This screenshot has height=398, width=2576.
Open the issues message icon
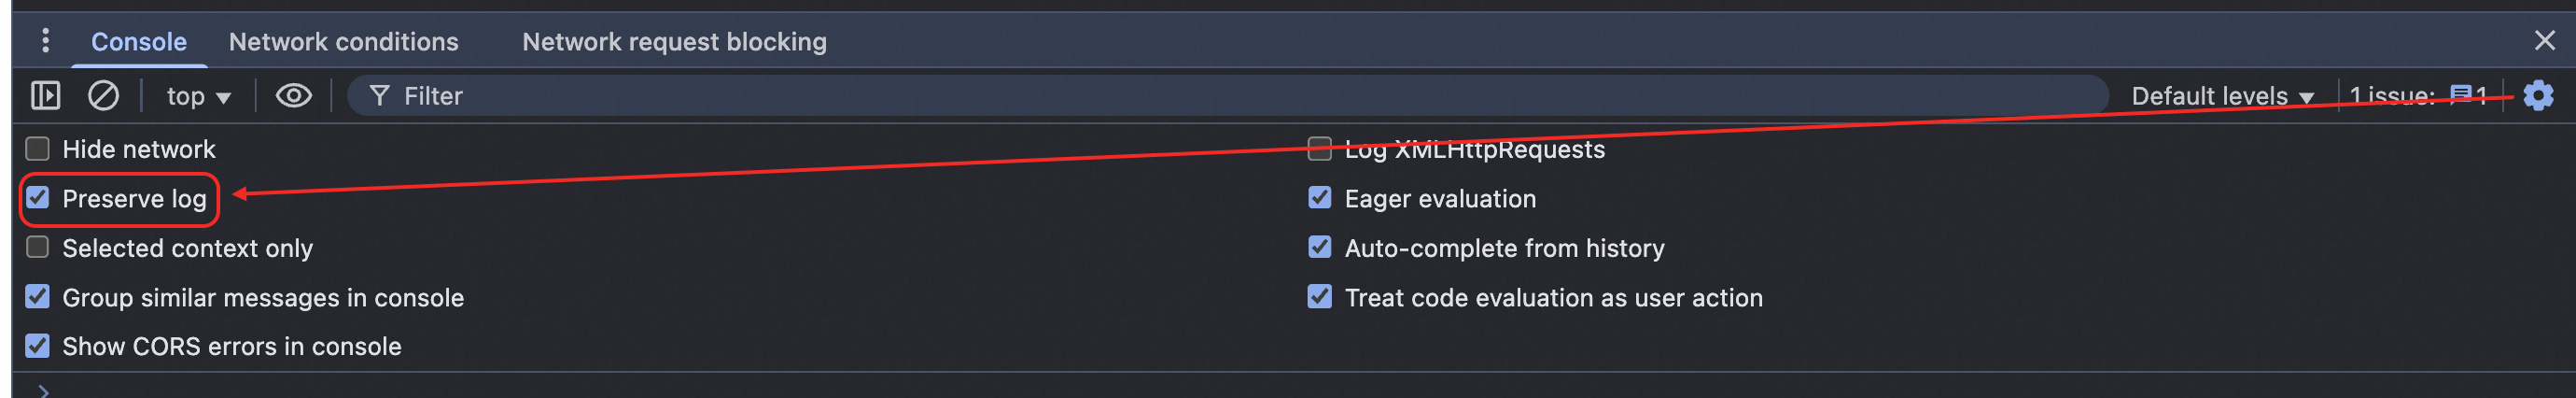point(2460,95)
